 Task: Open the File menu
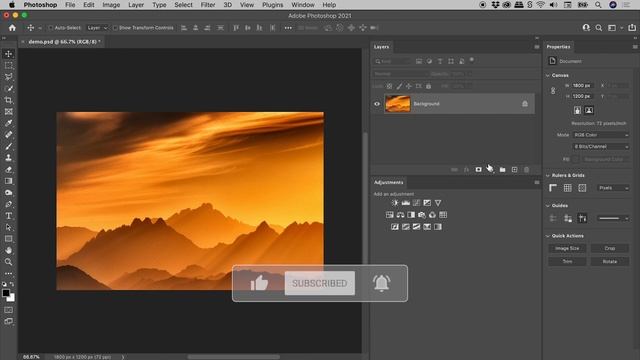click(70, 5)
